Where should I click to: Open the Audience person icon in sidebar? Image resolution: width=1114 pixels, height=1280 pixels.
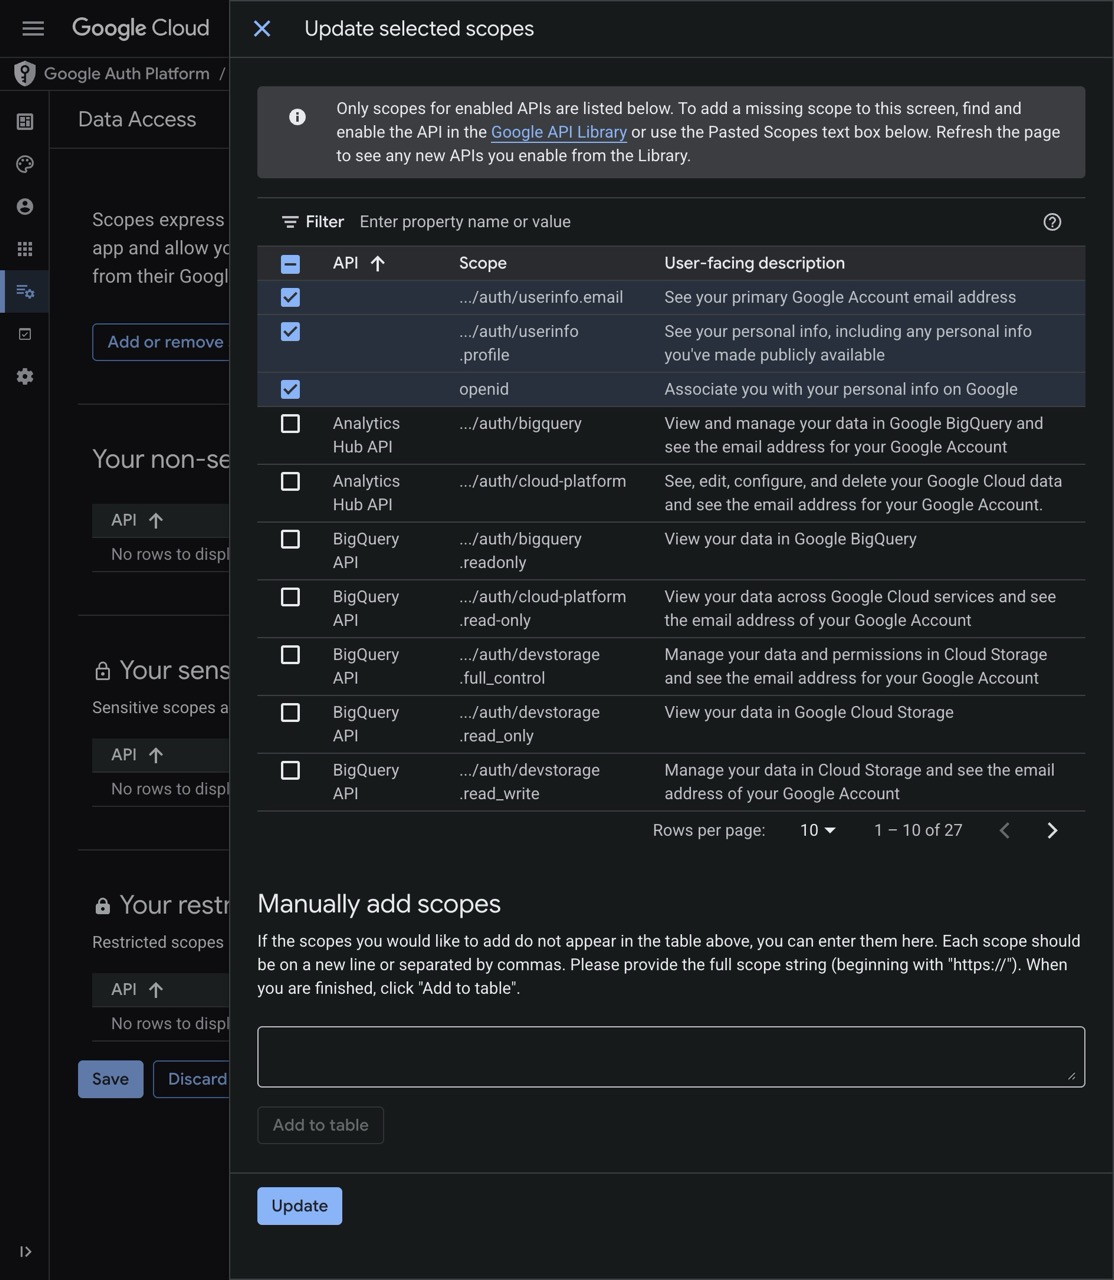pyautogui.click(x=25, y=207)
